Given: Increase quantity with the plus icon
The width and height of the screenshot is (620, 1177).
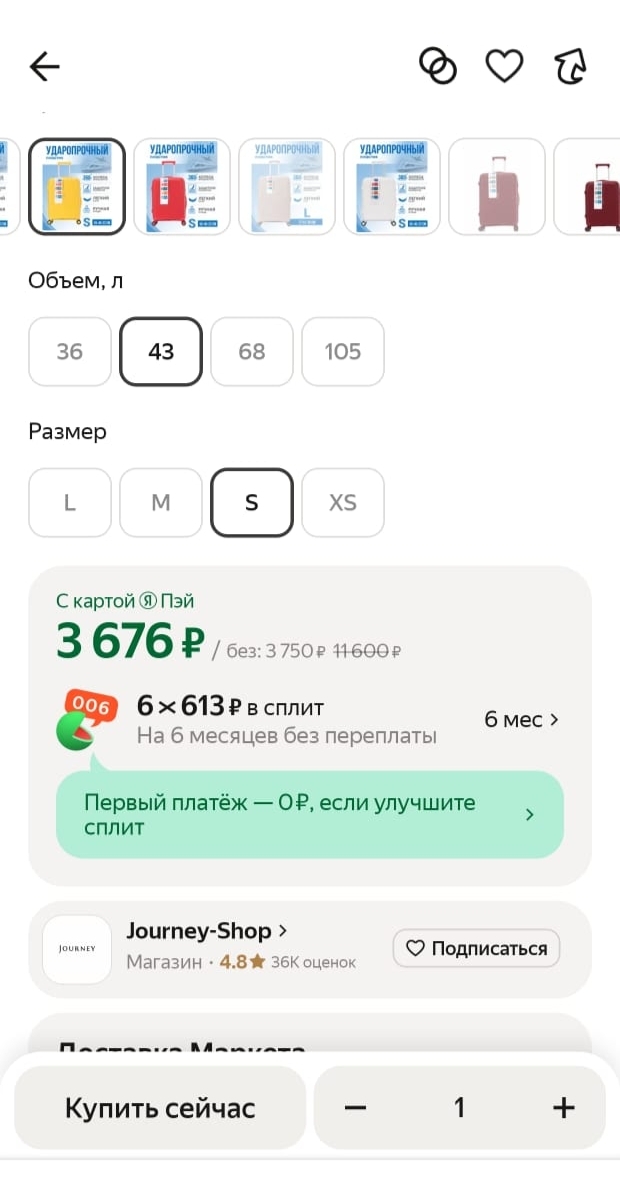Looking at the screenshot, I should pyautogui.click(x=564, y=1108).
